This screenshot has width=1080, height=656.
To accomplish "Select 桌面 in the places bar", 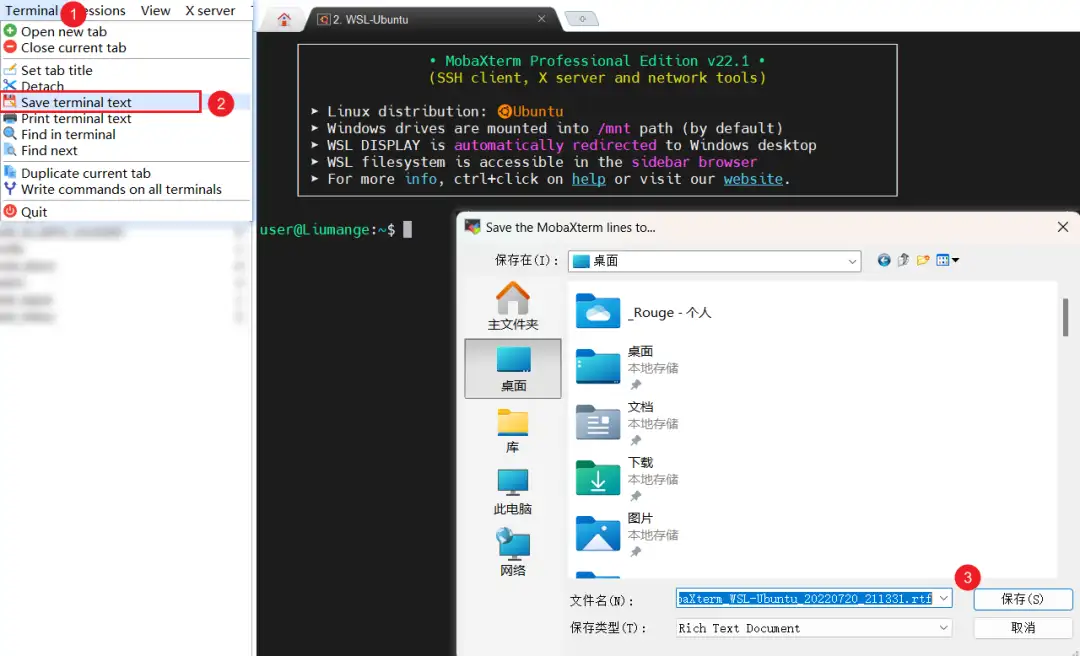I will (x=512, y=368).
